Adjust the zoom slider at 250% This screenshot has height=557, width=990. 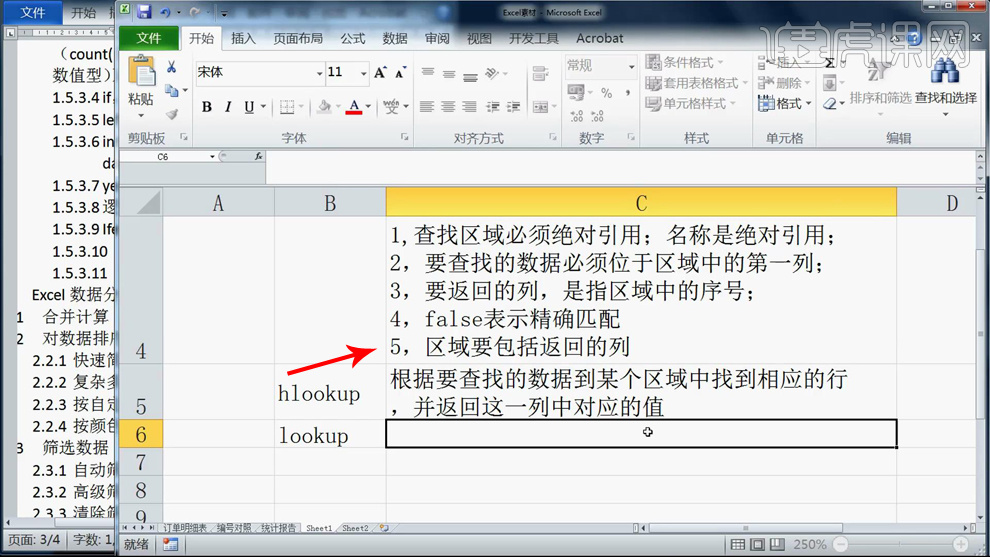click(x=900, y=544)
